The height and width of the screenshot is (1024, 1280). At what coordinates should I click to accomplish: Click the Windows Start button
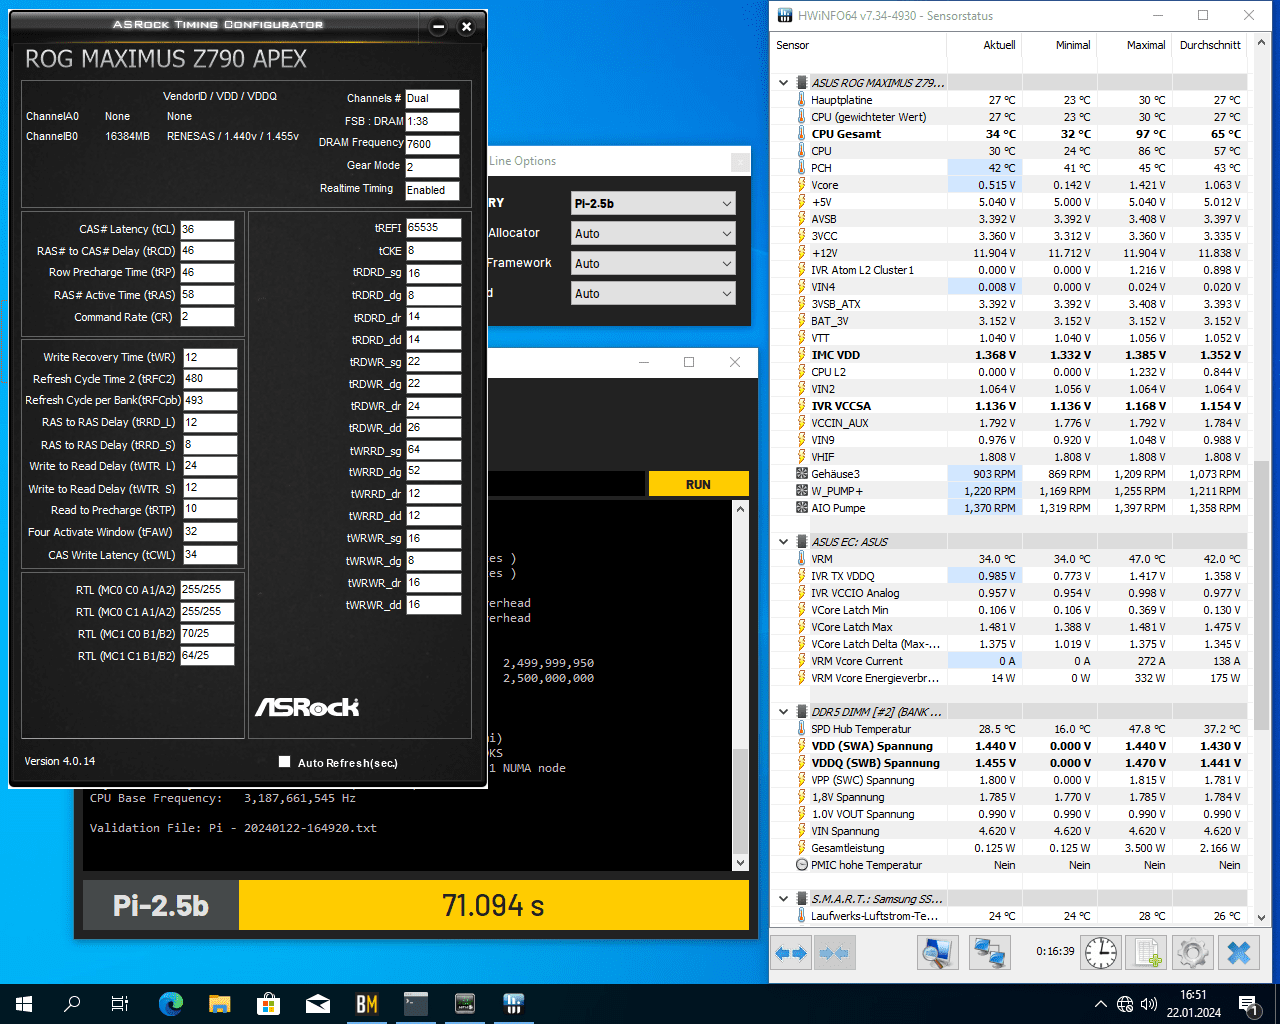(24, 1003)
